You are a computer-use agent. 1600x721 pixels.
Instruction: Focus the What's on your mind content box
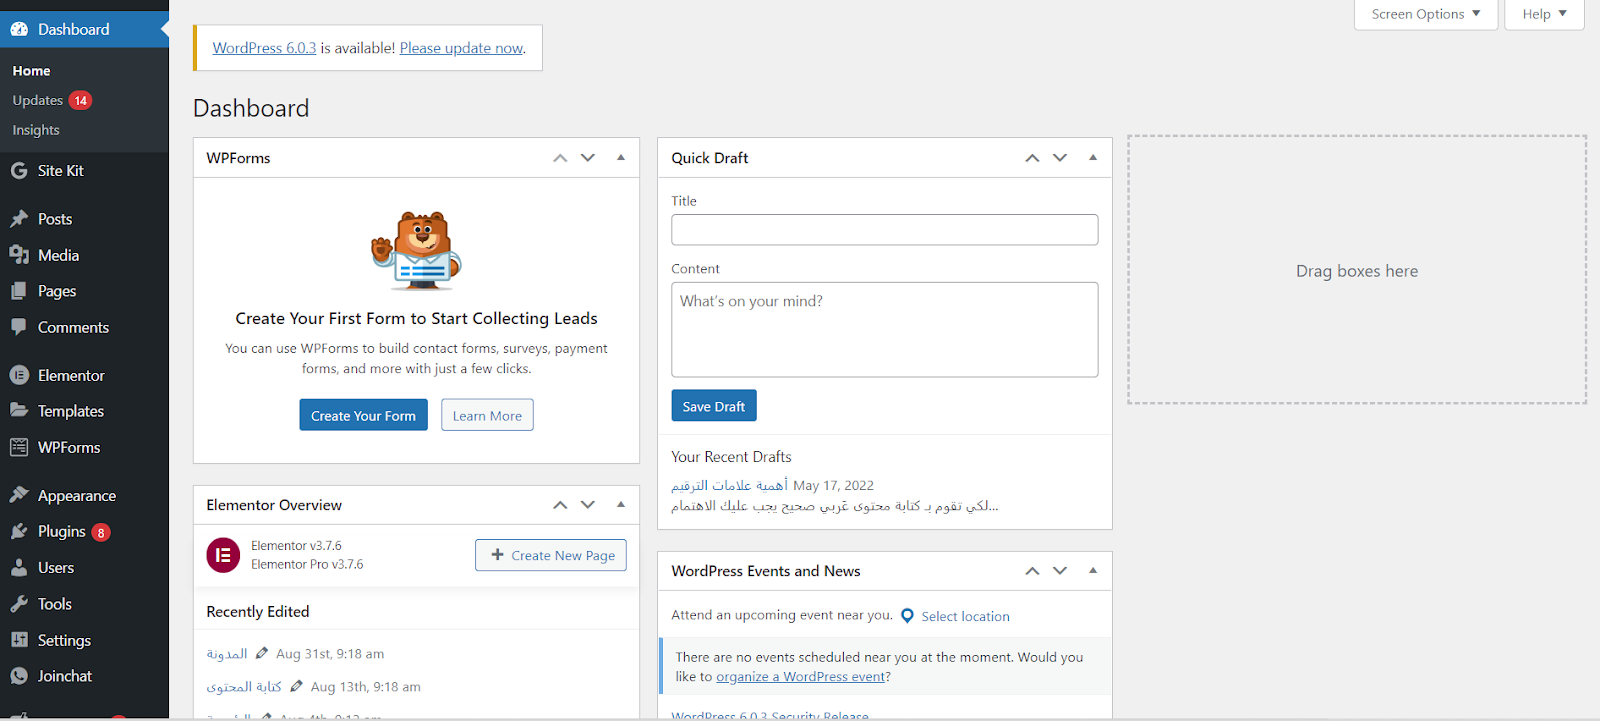tap(885, 329)
